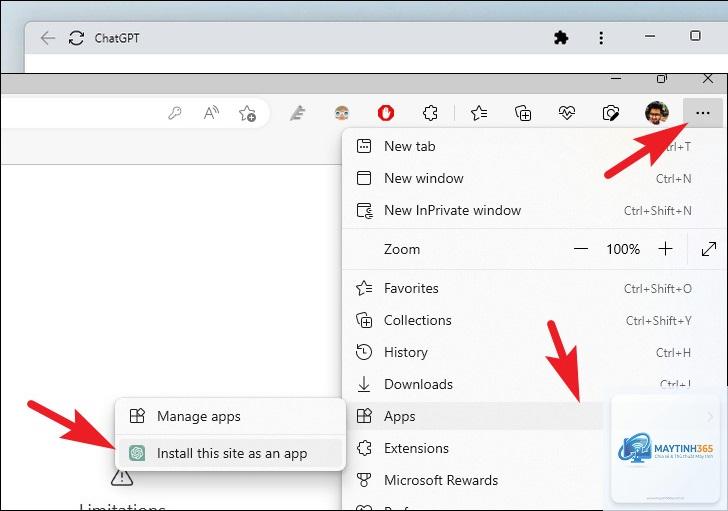The width and height of the screenshot is (728, 511).
Task: Open the red hand ad blocker extension
Action: tap(386, 113)
